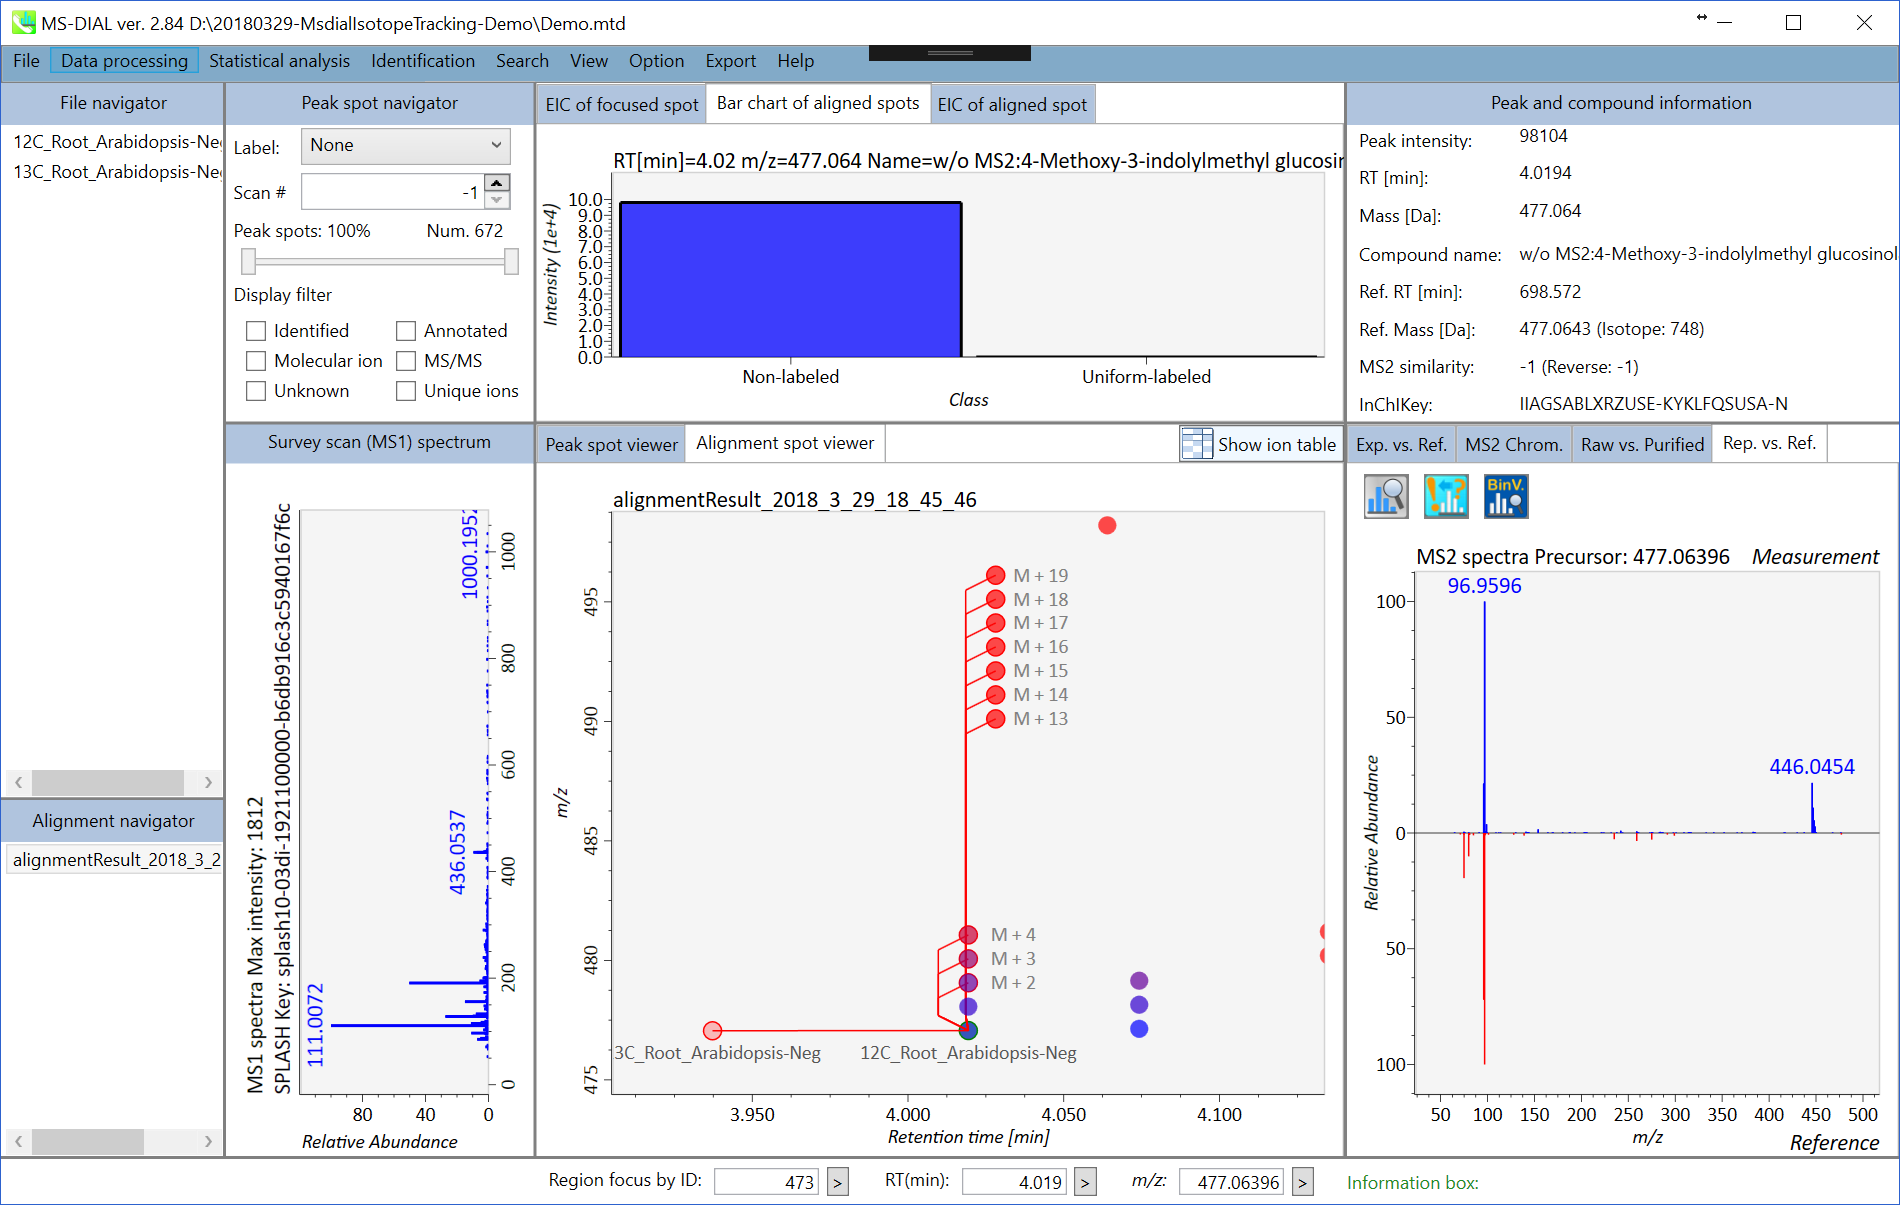Enable the Molecular ion filter

(x=256, y=361)
